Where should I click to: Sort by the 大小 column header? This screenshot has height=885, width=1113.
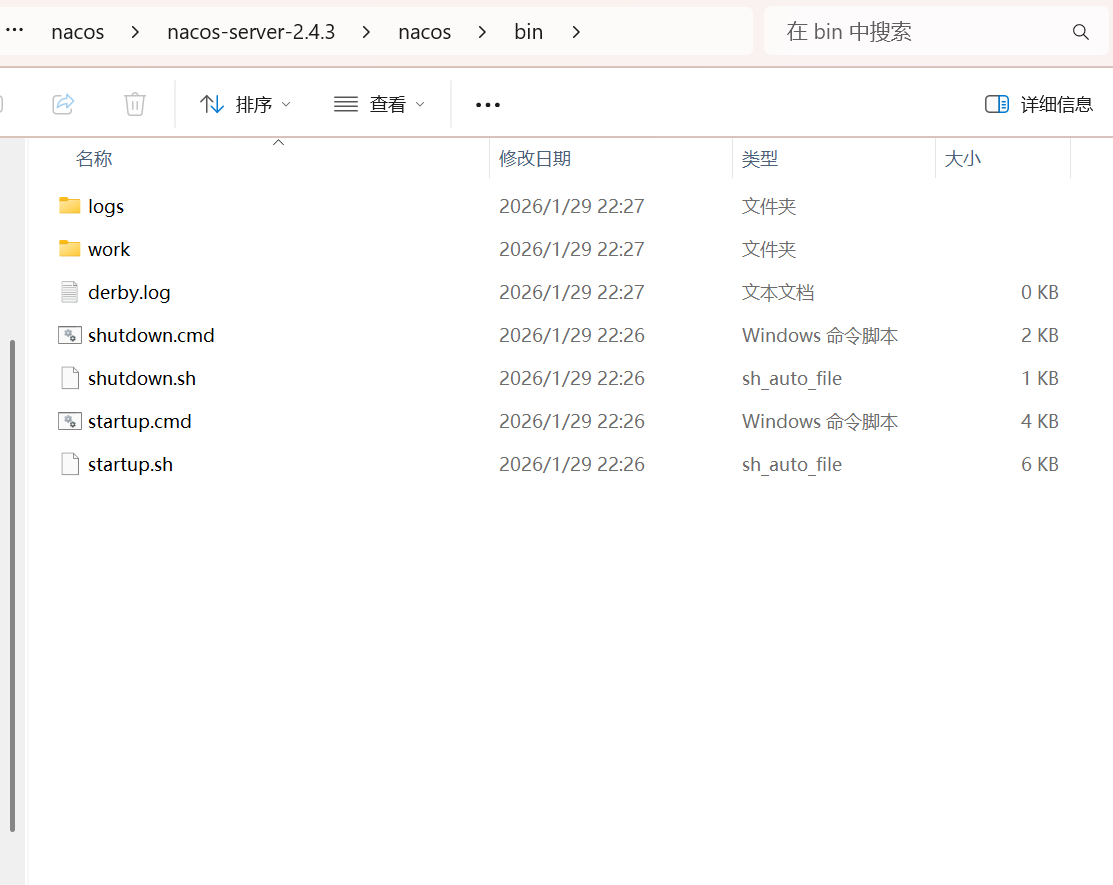pyautogui.click(x=962, y=158)
